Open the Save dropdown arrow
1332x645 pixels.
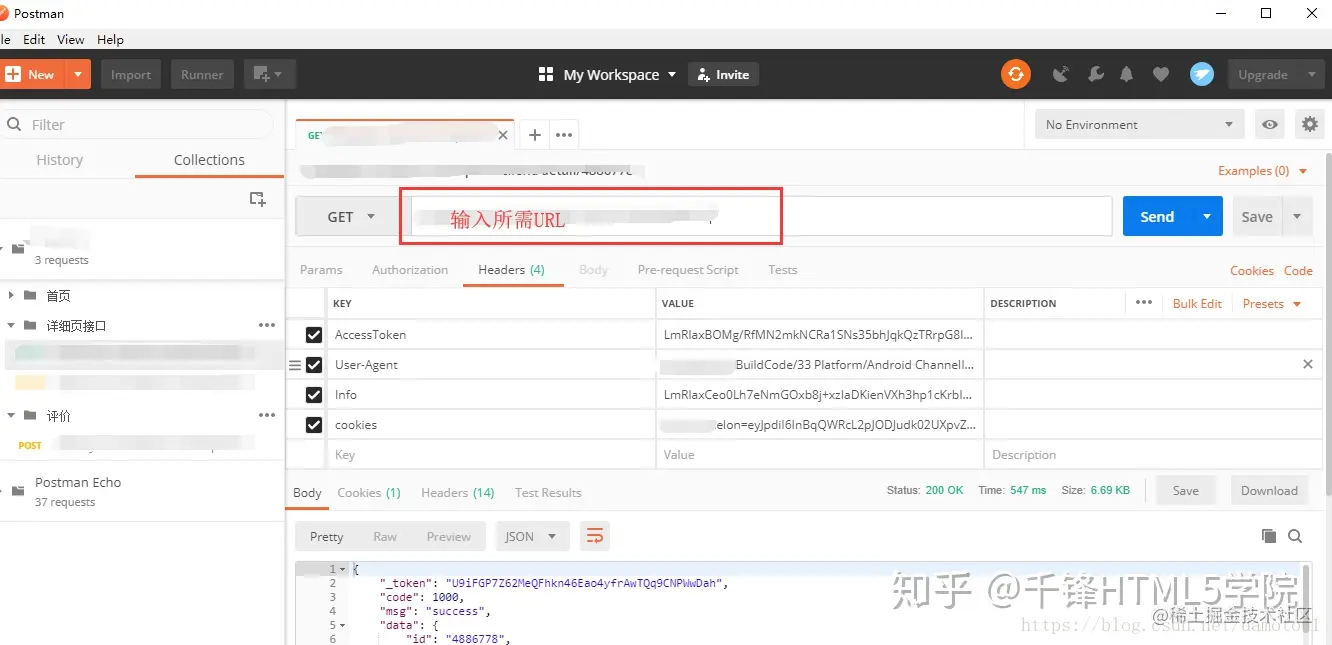[1297, 217]
